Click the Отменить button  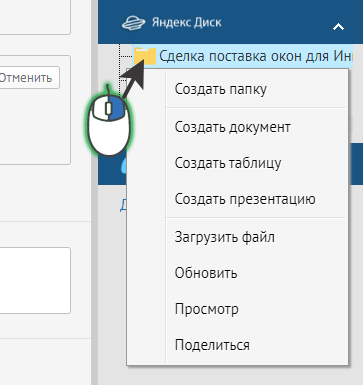coord(28,78)
